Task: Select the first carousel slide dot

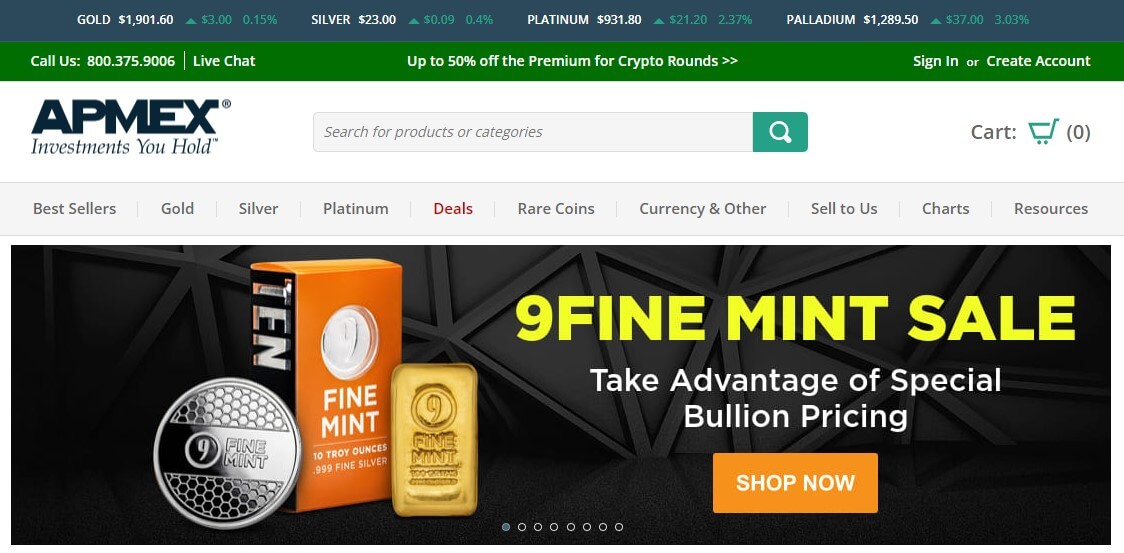Action: [x=505, y=526]
